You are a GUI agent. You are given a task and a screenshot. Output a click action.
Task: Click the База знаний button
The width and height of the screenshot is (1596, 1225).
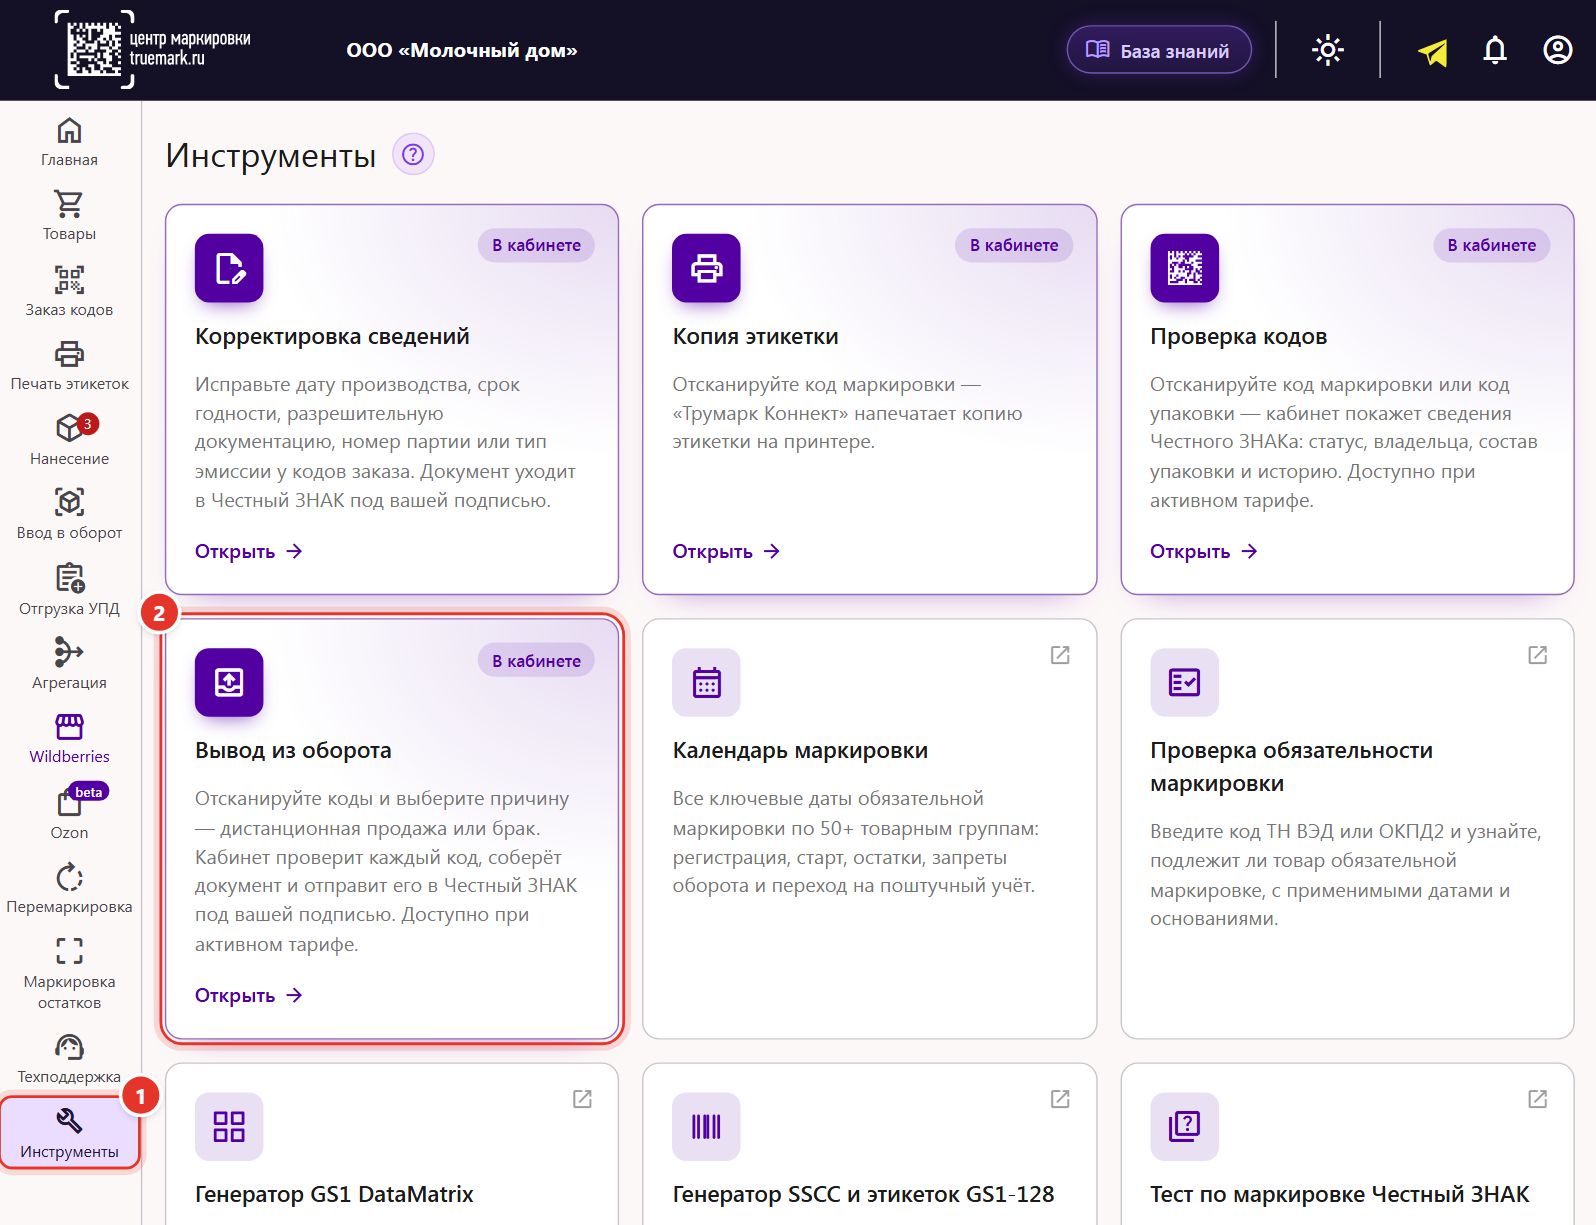point(1159,50)
